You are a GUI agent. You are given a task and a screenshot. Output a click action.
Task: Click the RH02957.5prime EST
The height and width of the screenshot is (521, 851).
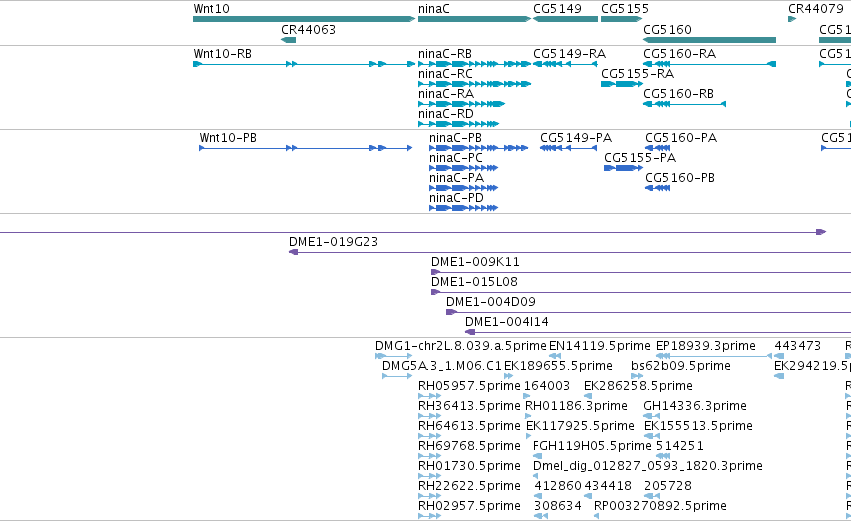(x=429, y=516)
